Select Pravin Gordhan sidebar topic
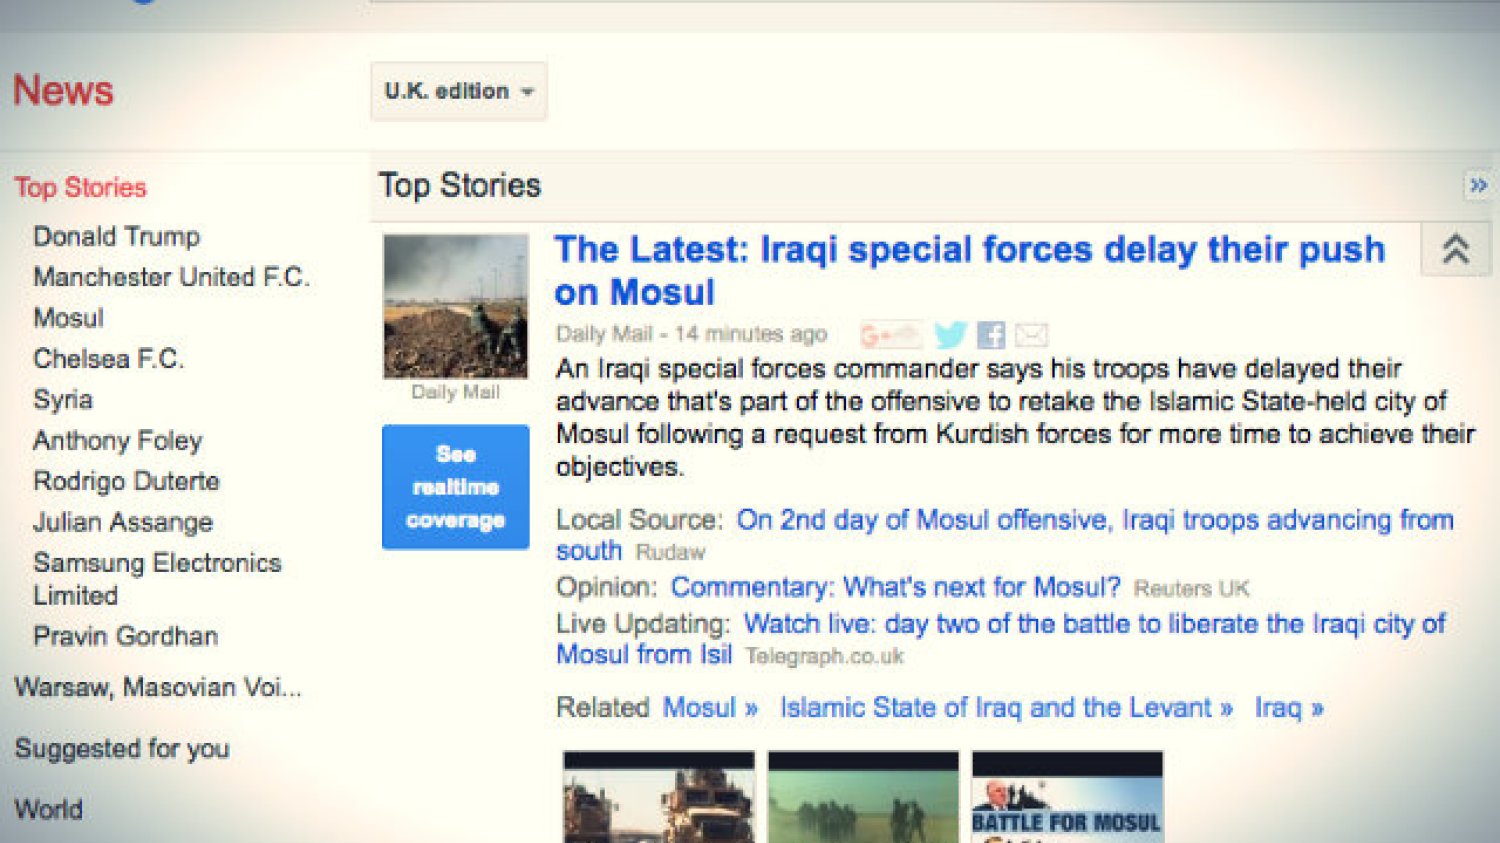 (125, 636)
